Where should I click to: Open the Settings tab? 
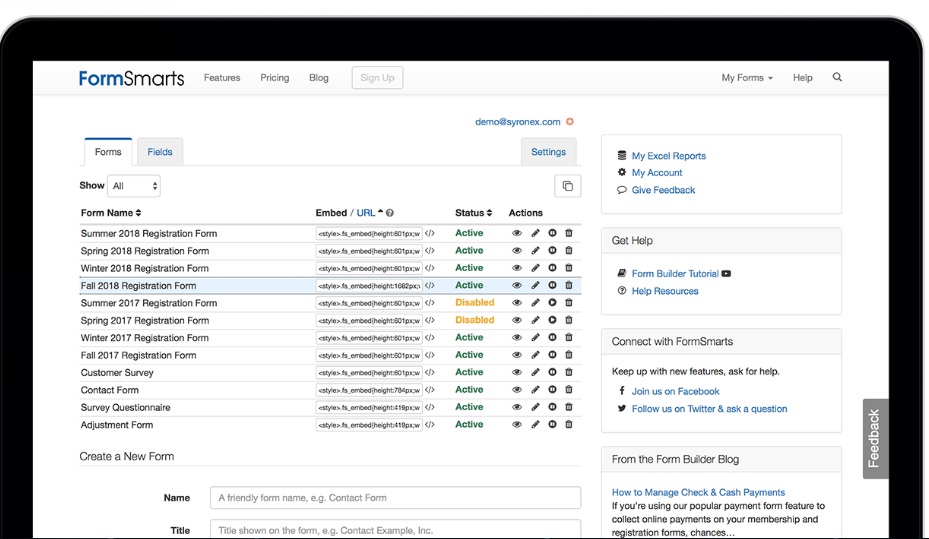pyautogui.click(x=549, y=152)
